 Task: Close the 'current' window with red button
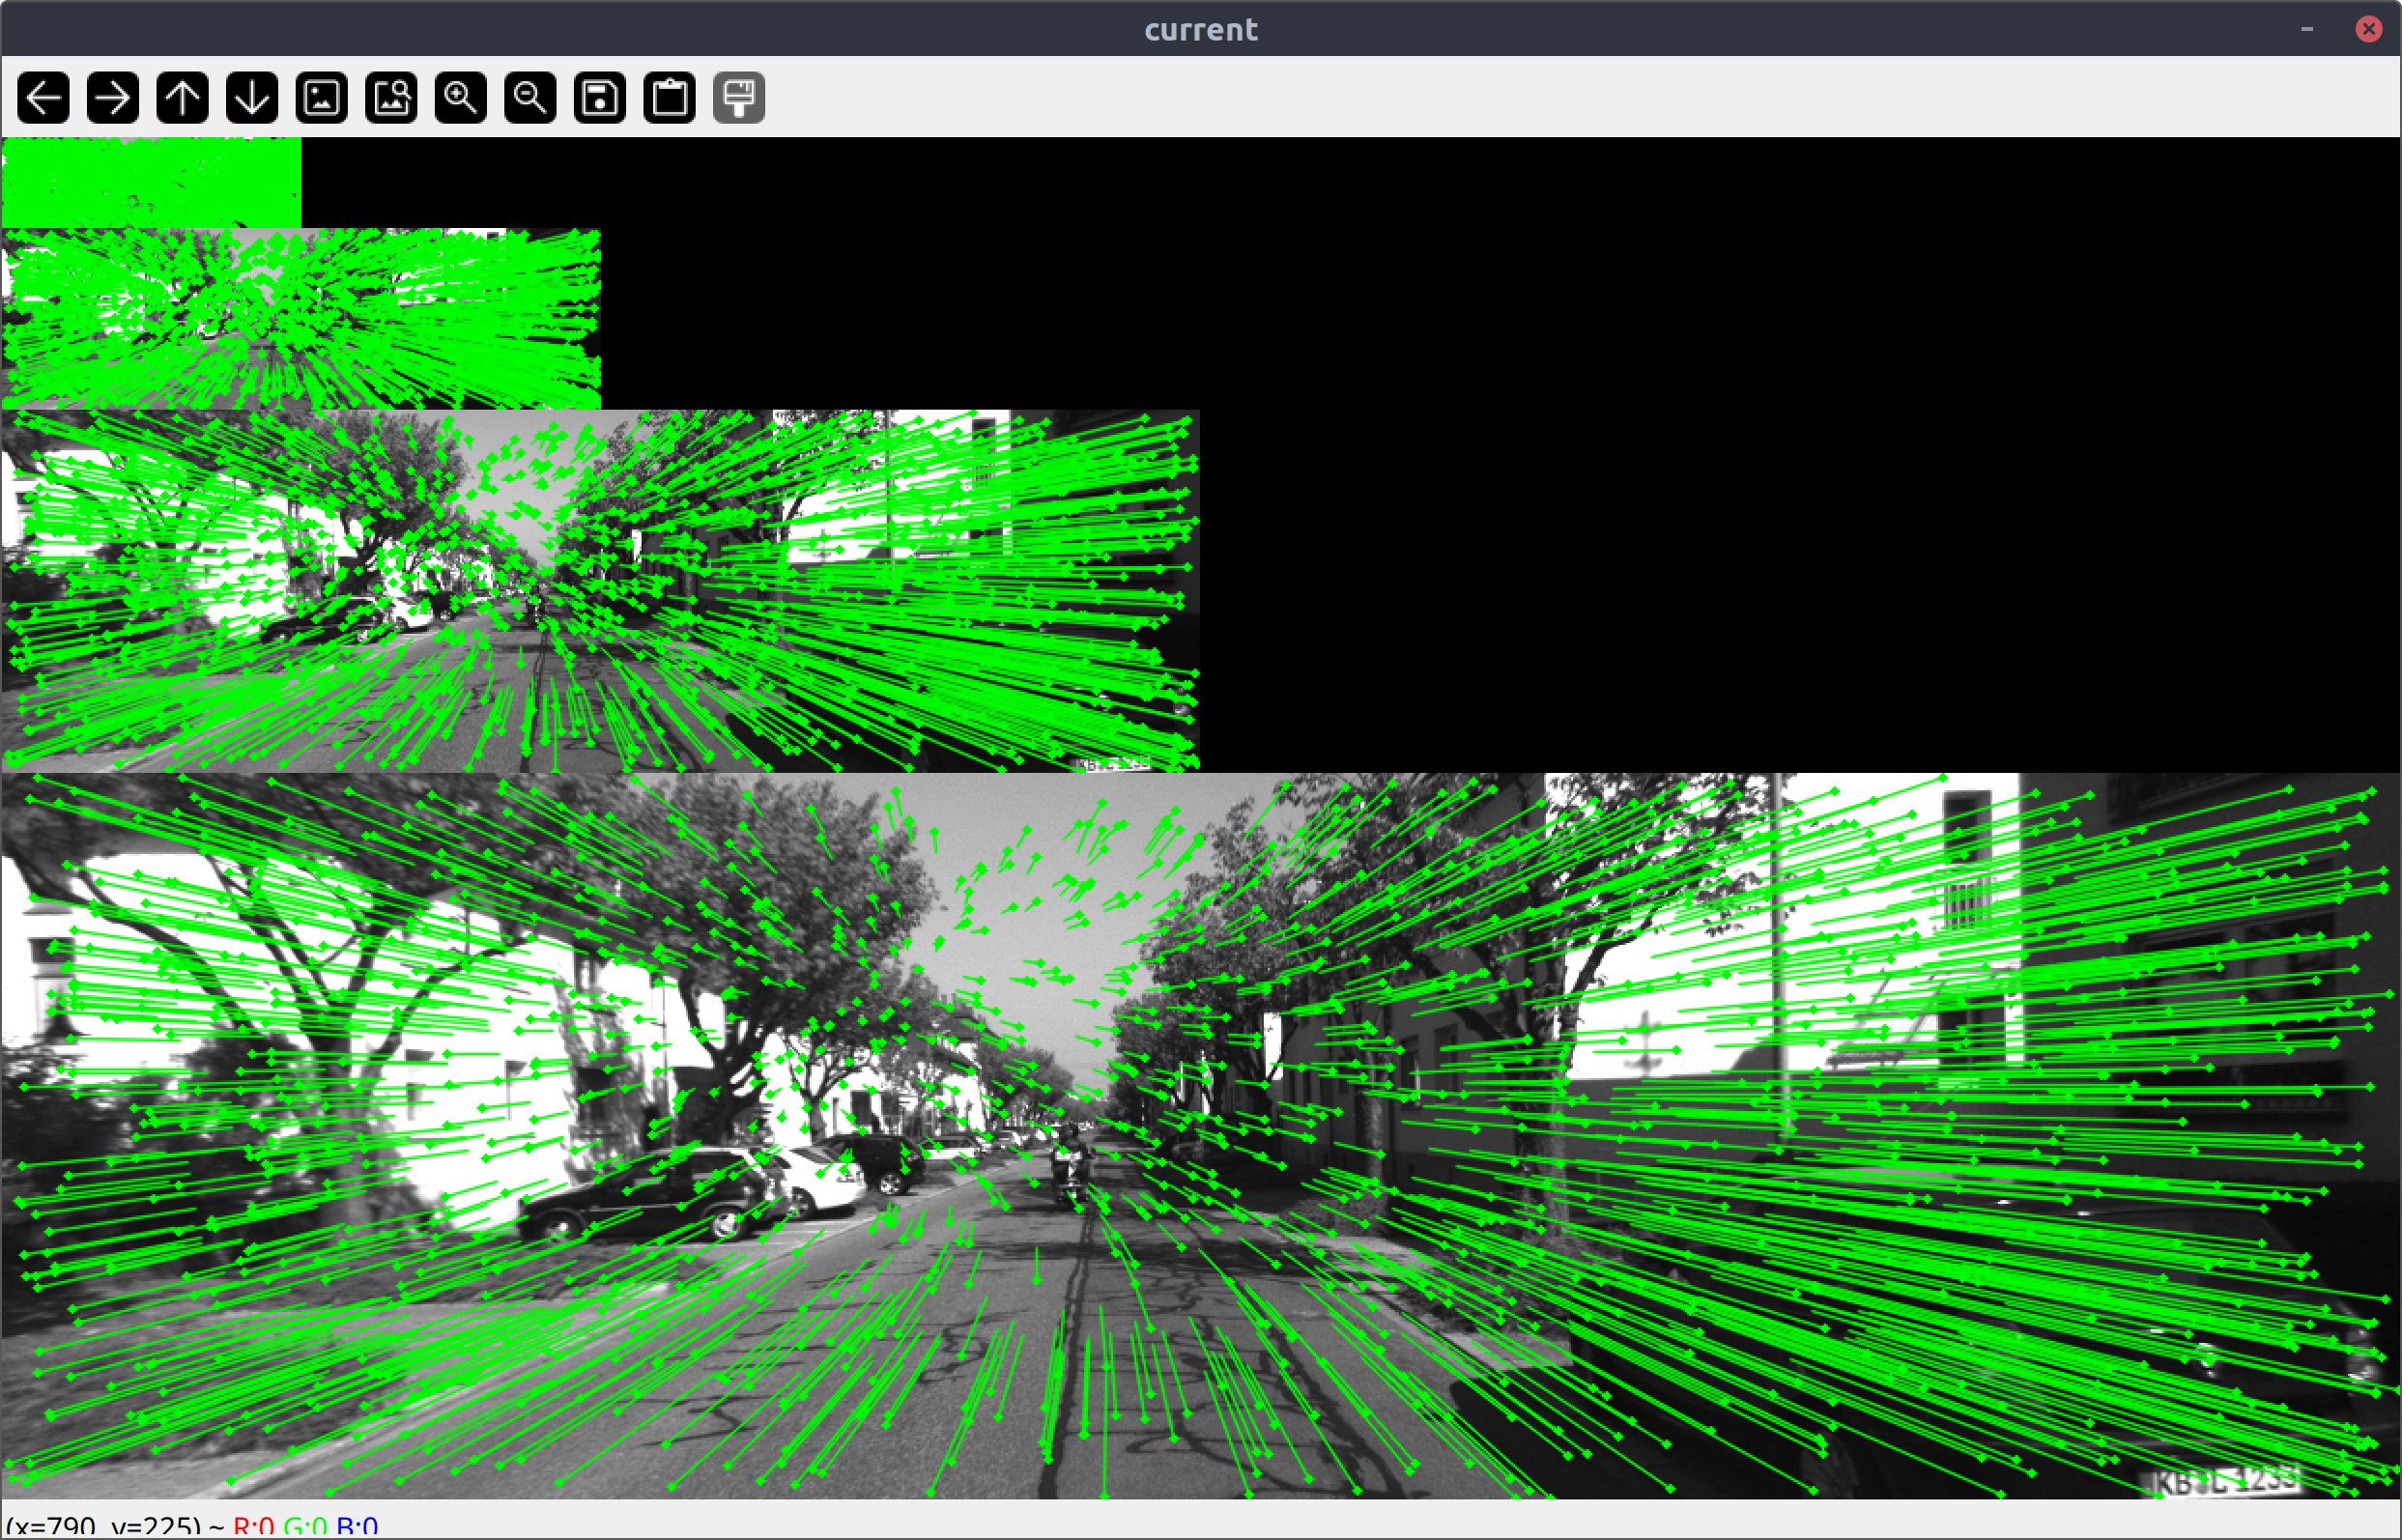[2368, 29]
